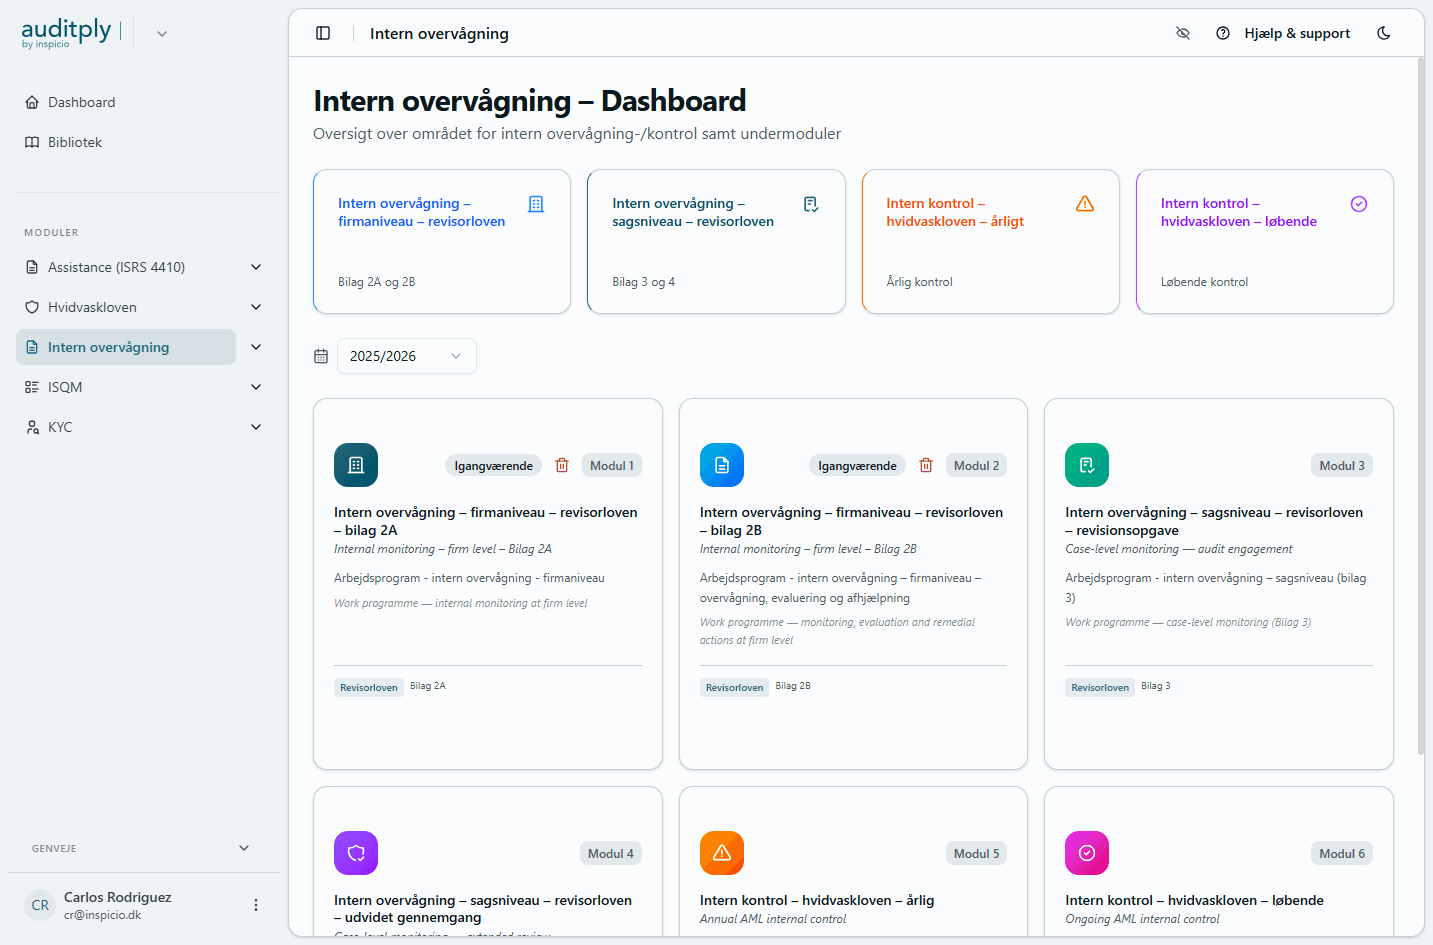Go to Dashboard in sidebar
The image size is (1433, 945).
[126, 102]
